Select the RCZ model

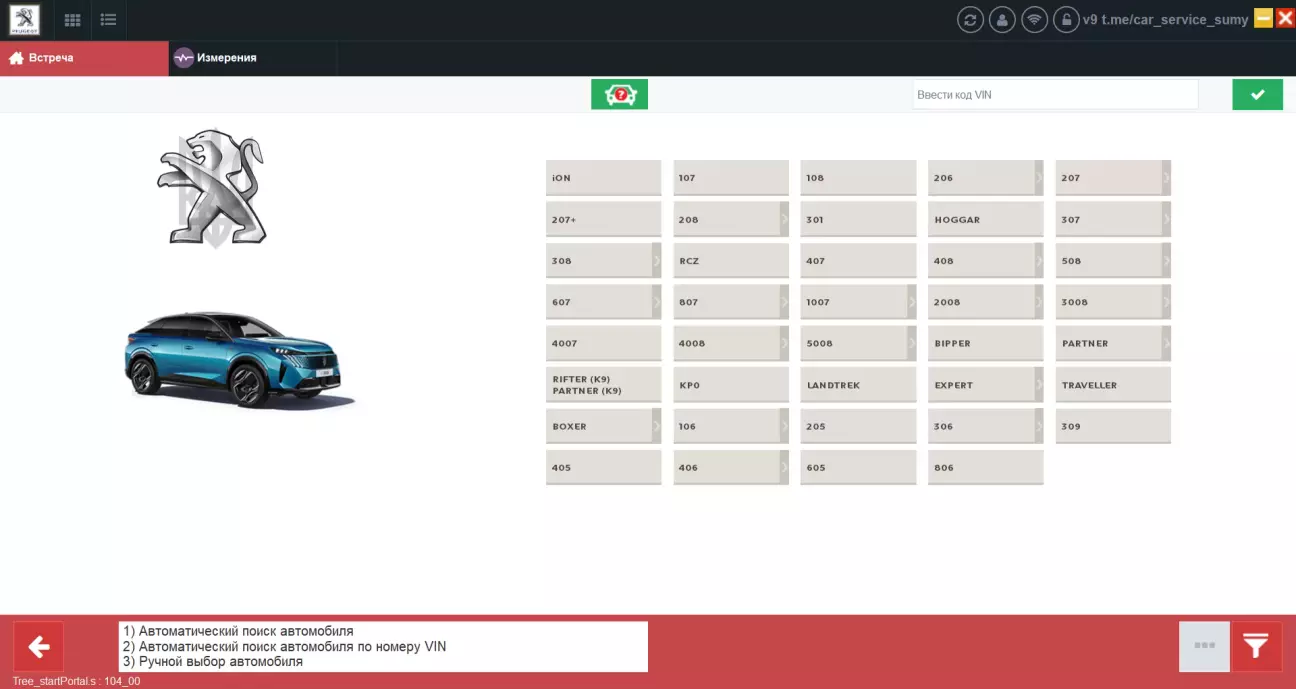coord(731,261)
